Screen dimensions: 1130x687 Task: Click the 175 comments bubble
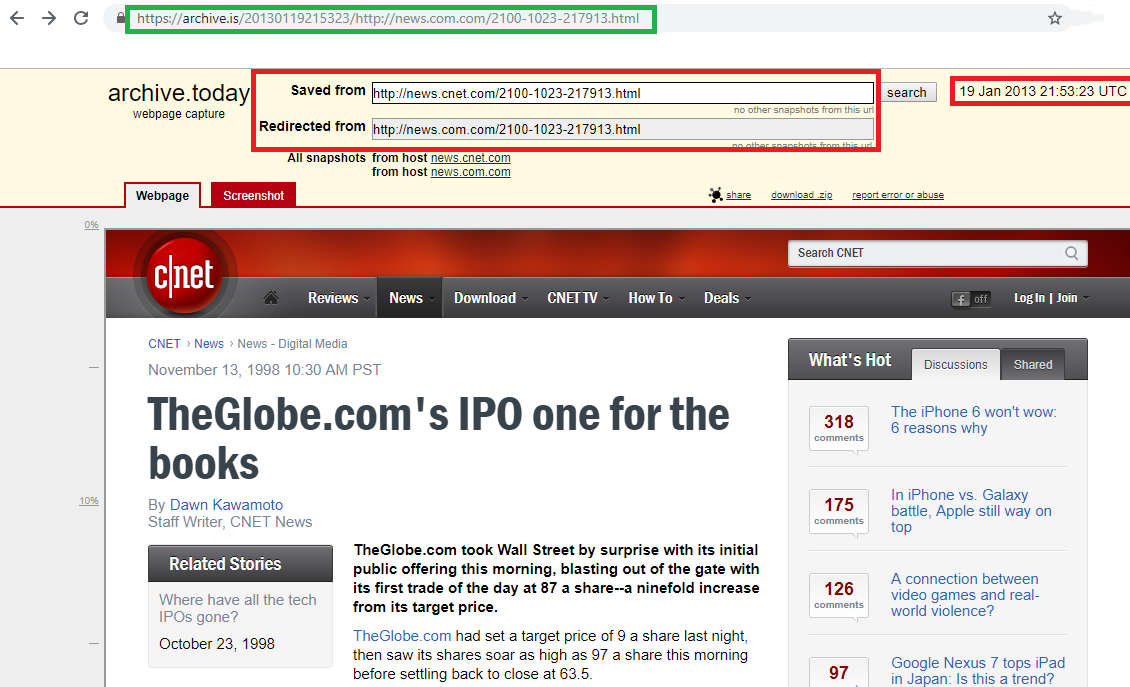pos(839,511)
